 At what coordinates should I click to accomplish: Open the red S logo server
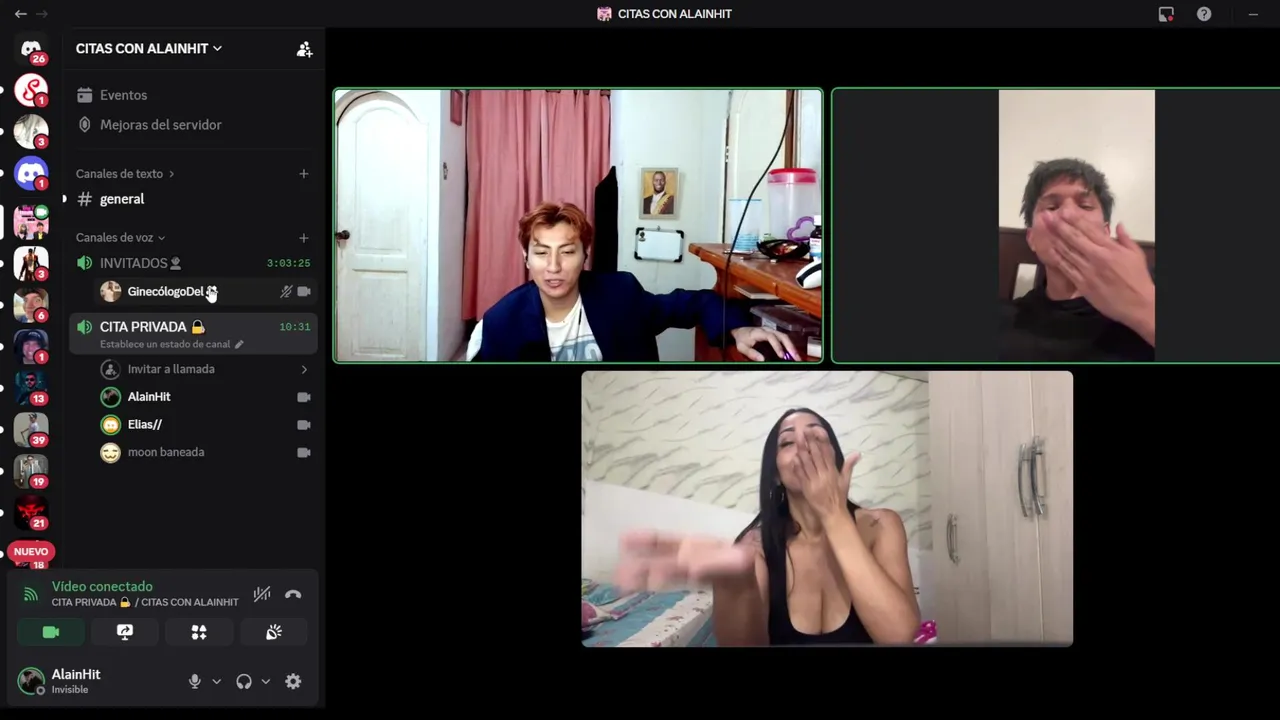31,90
